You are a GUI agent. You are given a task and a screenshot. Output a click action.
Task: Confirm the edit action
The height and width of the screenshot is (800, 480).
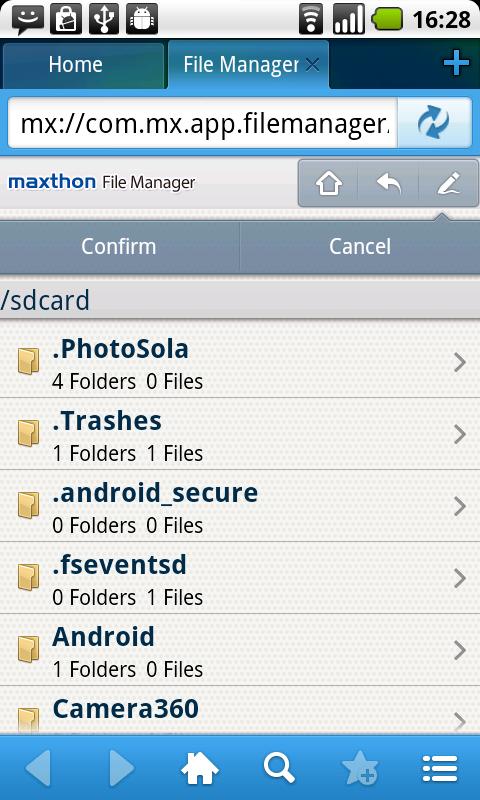click(x=119, y=247)
